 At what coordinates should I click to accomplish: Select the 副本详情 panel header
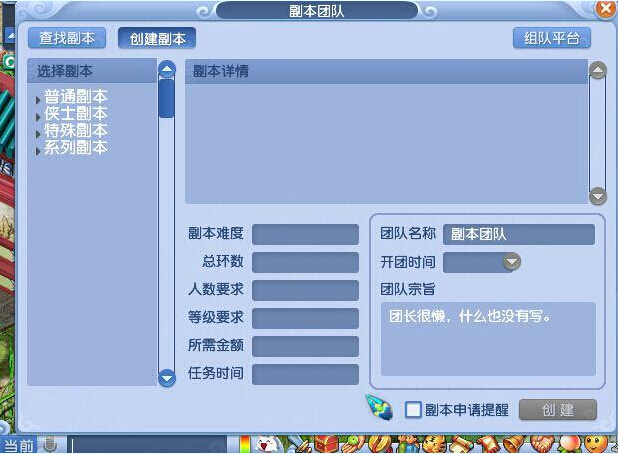[x=386, y=71]
